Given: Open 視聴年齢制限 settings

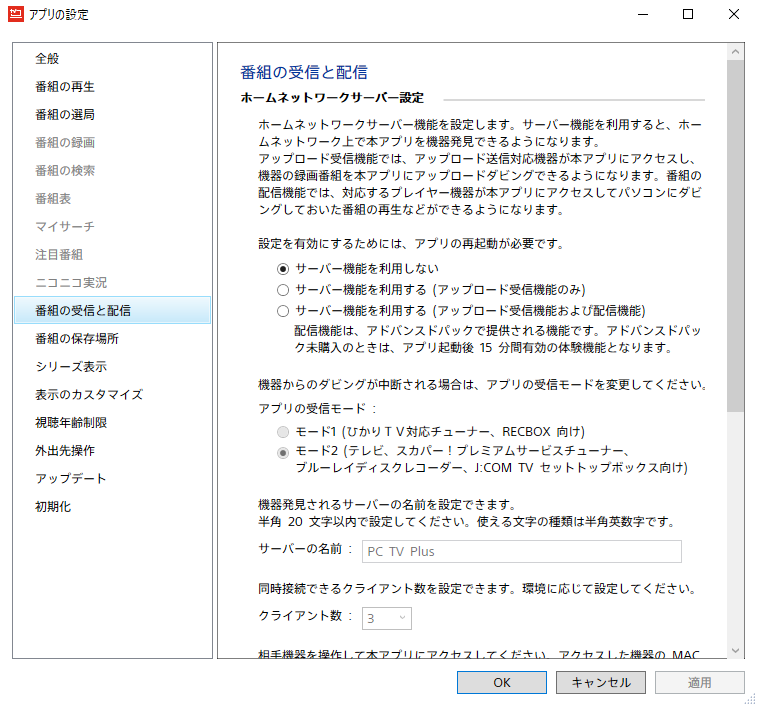Looking at the screenshot, I should point(70,423).
